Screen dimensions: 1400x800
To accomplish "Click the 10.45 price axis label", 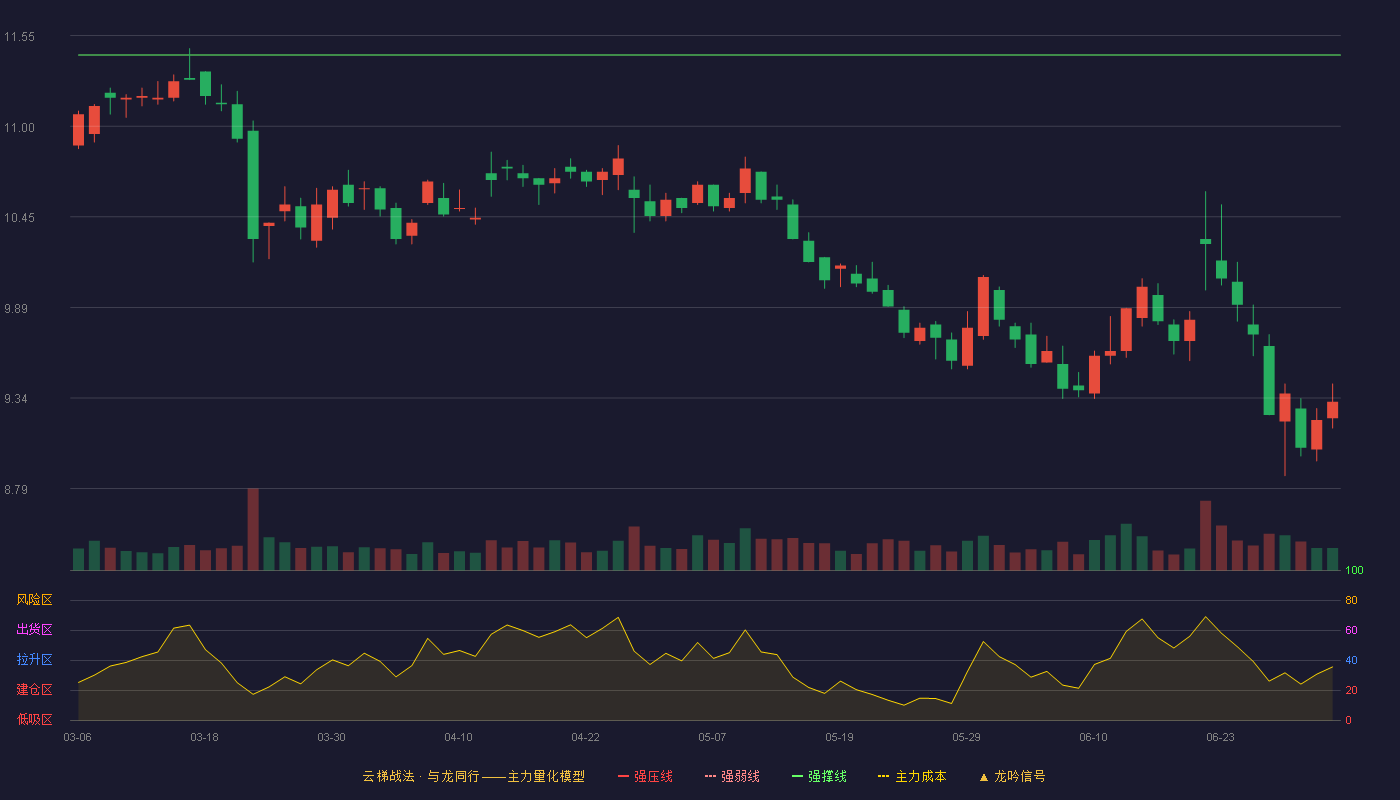I will coord(19,218).
